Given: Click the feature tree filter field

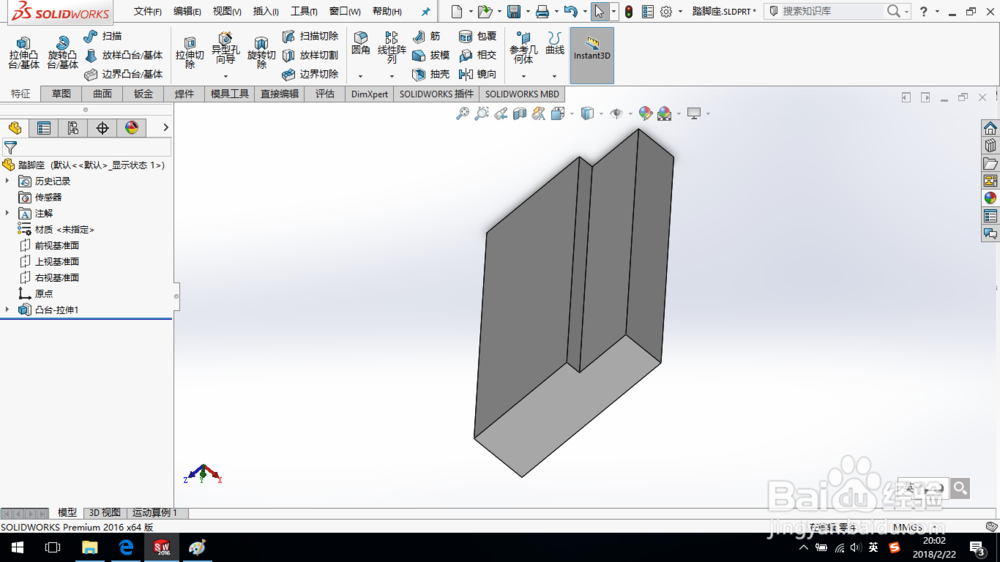Looking at the screenshot, I should tap(86, 148).
